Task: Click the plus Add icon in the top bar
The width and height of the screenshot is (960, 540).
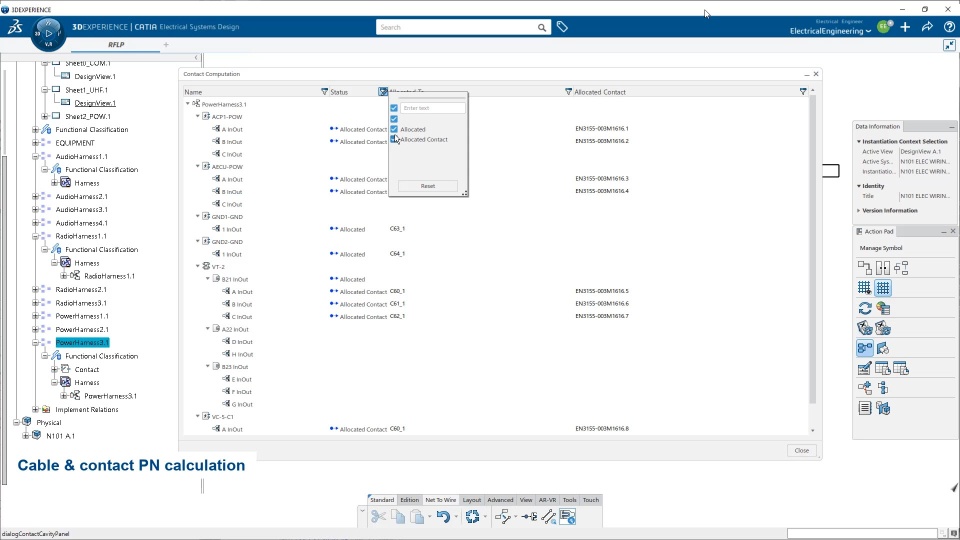Action: (905, 26)
